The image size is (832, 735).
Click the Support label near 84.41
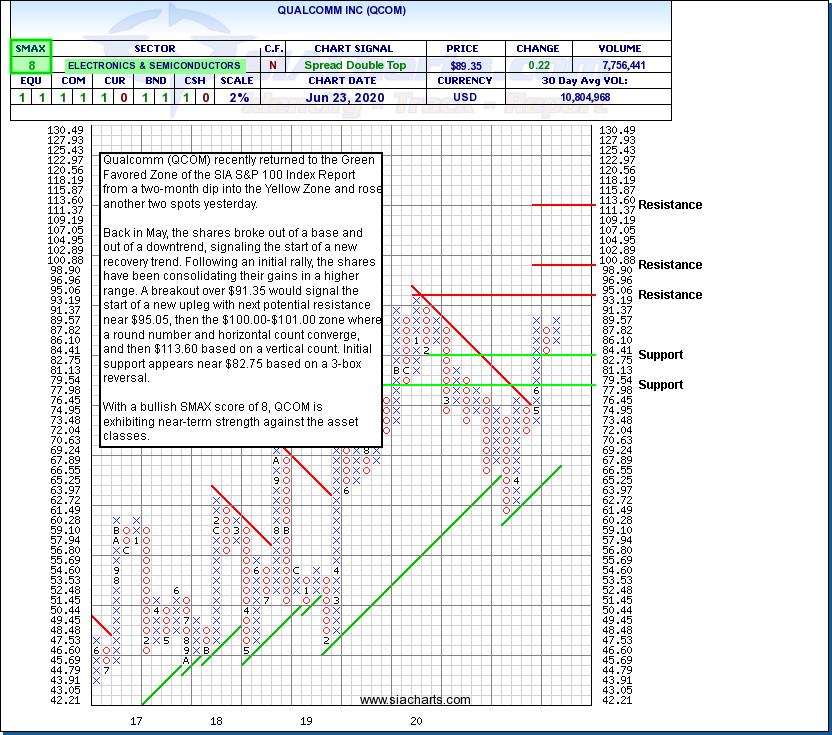(x=661, y=355)
